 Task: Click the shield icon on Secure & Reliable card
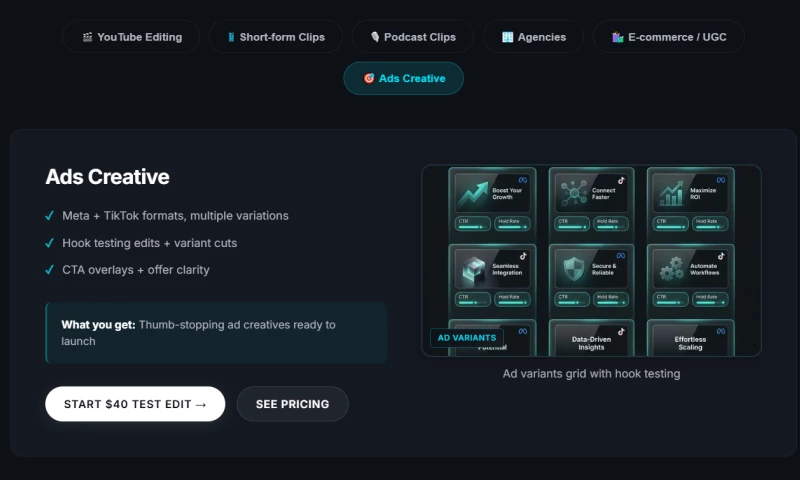[x=576, y=269]
